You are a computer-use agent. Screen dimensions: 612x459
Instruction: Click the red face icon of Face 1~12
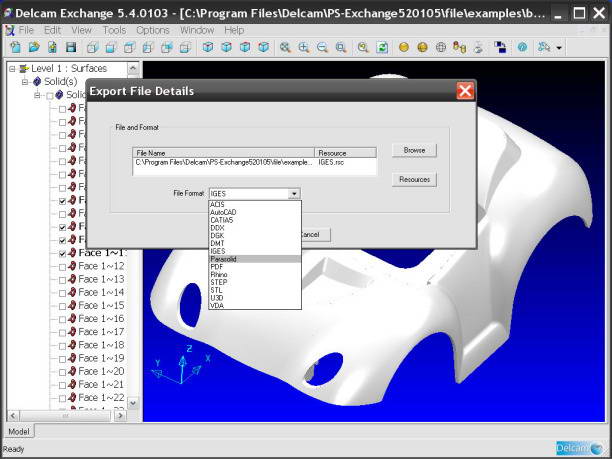(x=72, y=266)
